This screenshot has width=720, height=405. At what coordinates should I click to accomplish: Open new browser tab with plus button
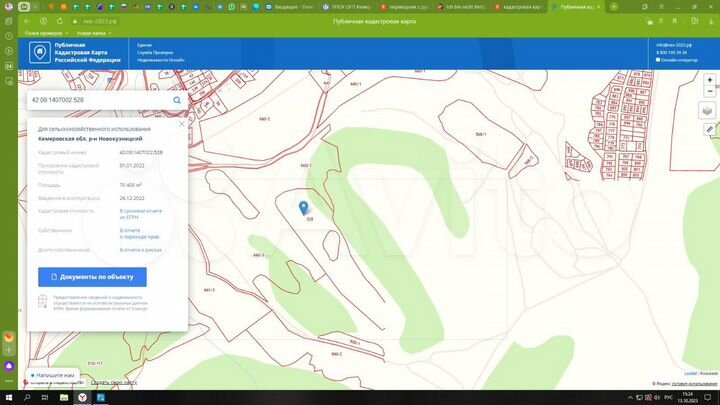pyautogui.click(x=613, y=7)
